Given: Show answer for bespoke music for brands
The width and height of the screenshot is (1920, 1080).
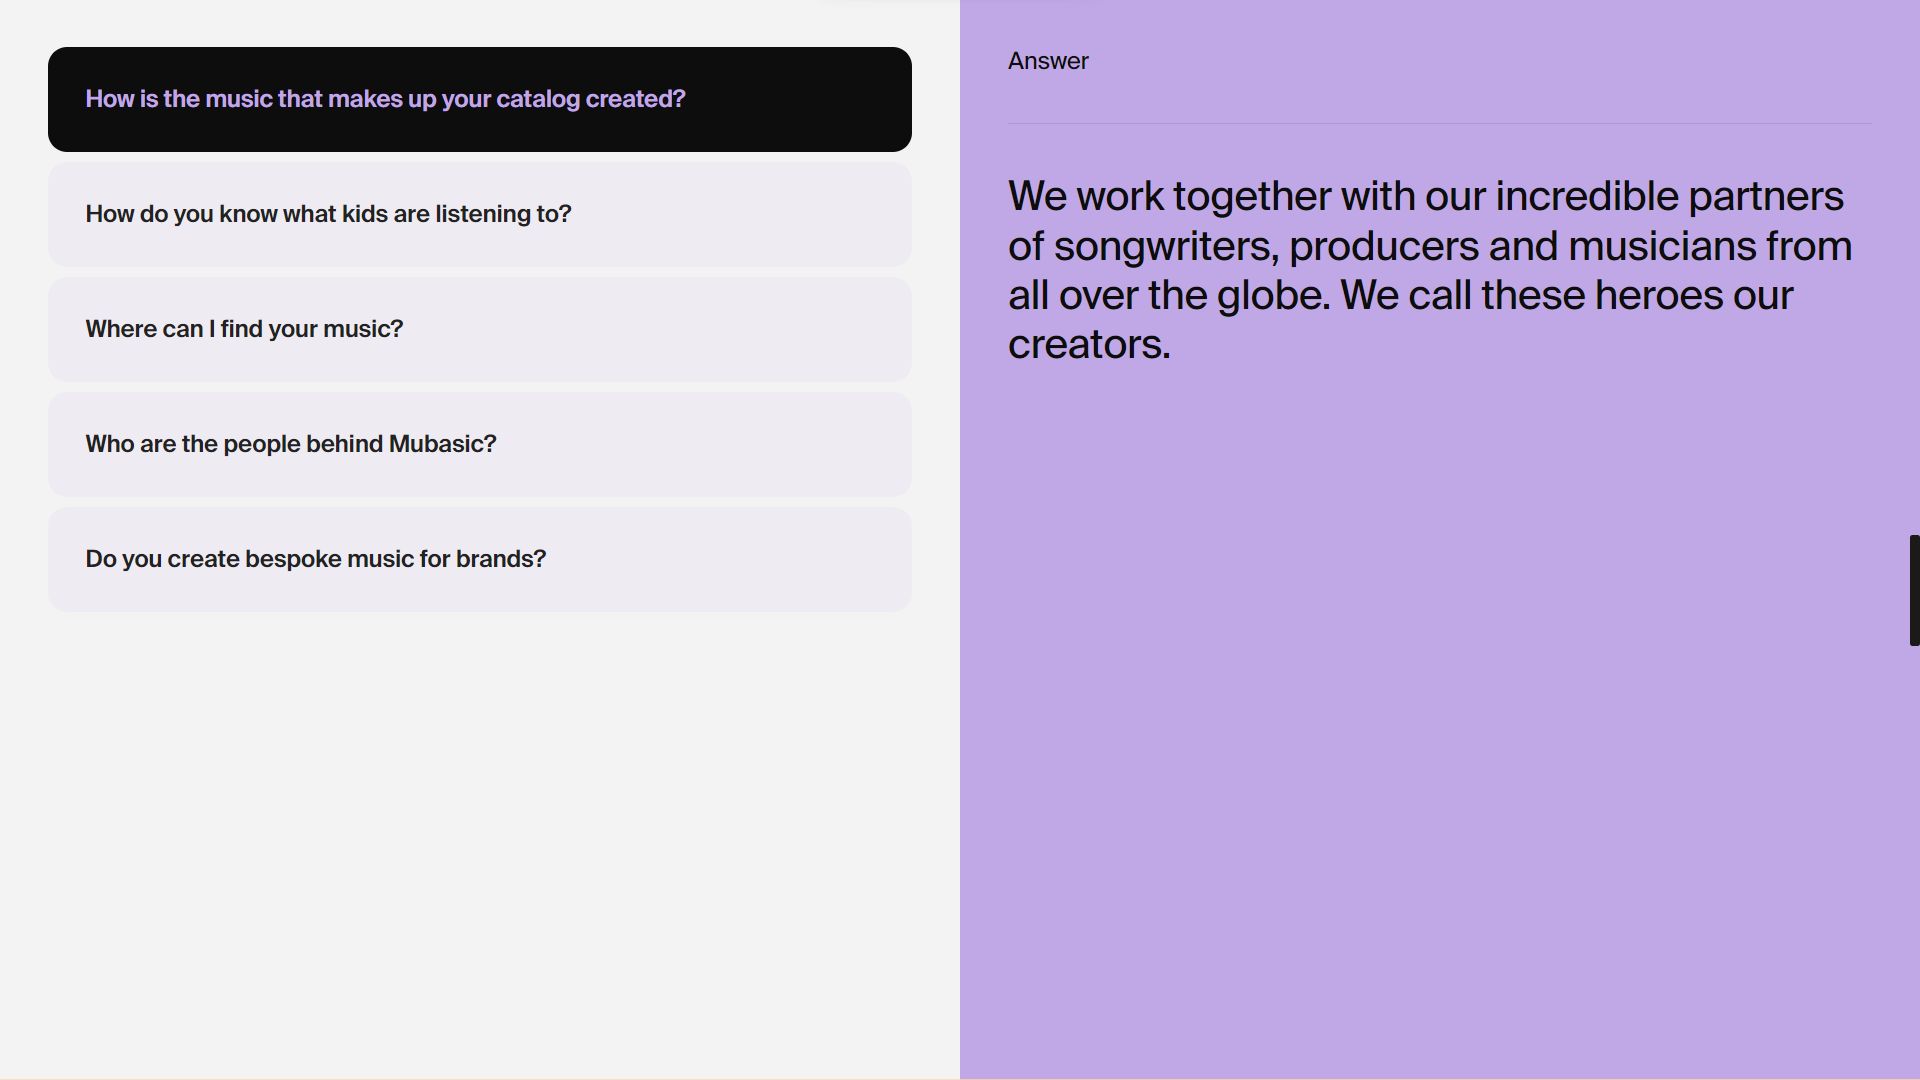Looking at the screenshot, I should pos(480,559).
